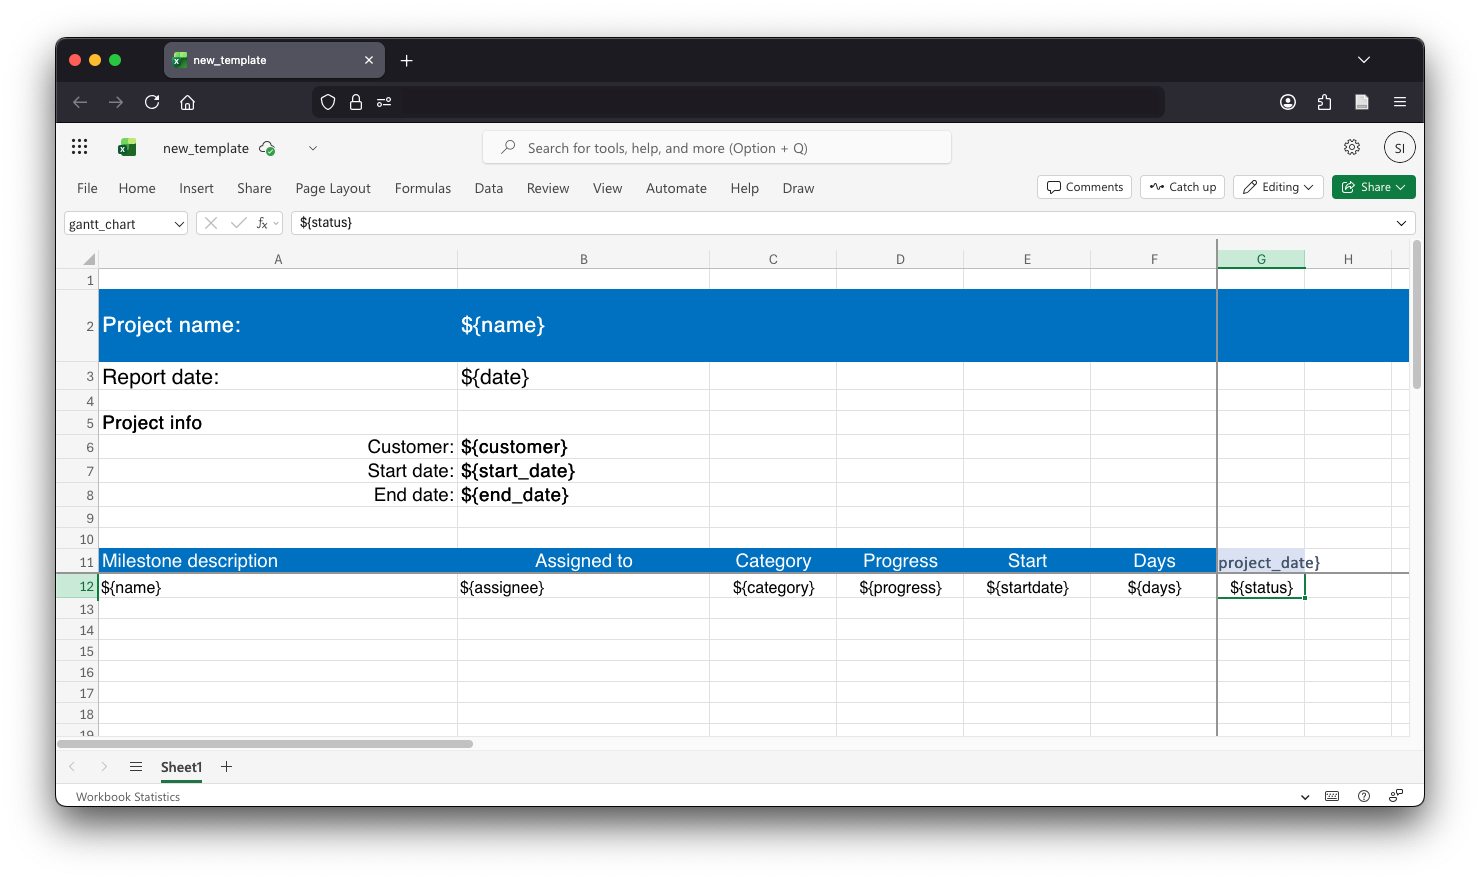Click the Excel logo icon
1480x880 pixels.
tap(127, 148)
